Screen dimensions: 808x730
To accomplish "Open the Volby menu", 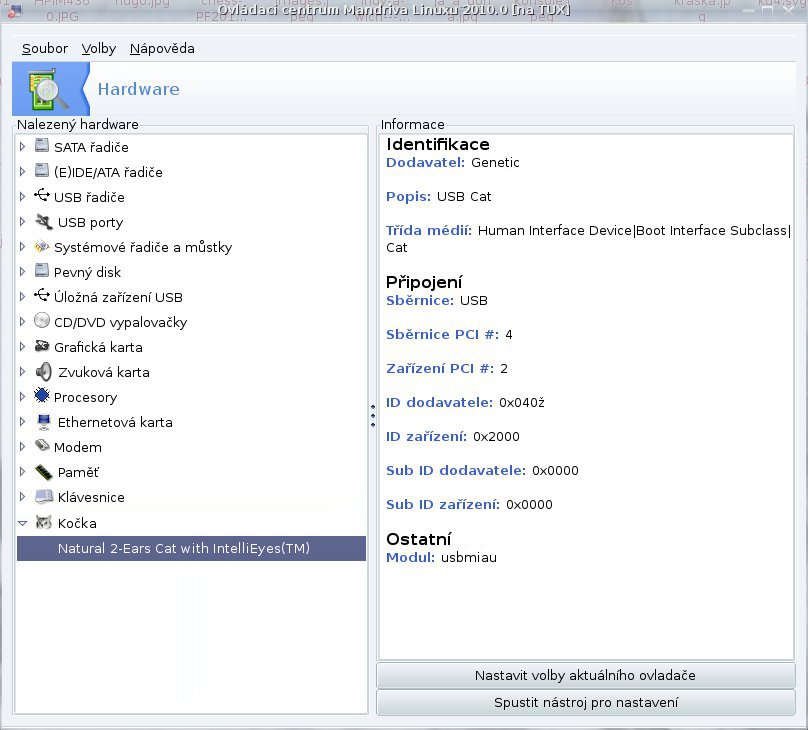I will coord(98,48).
